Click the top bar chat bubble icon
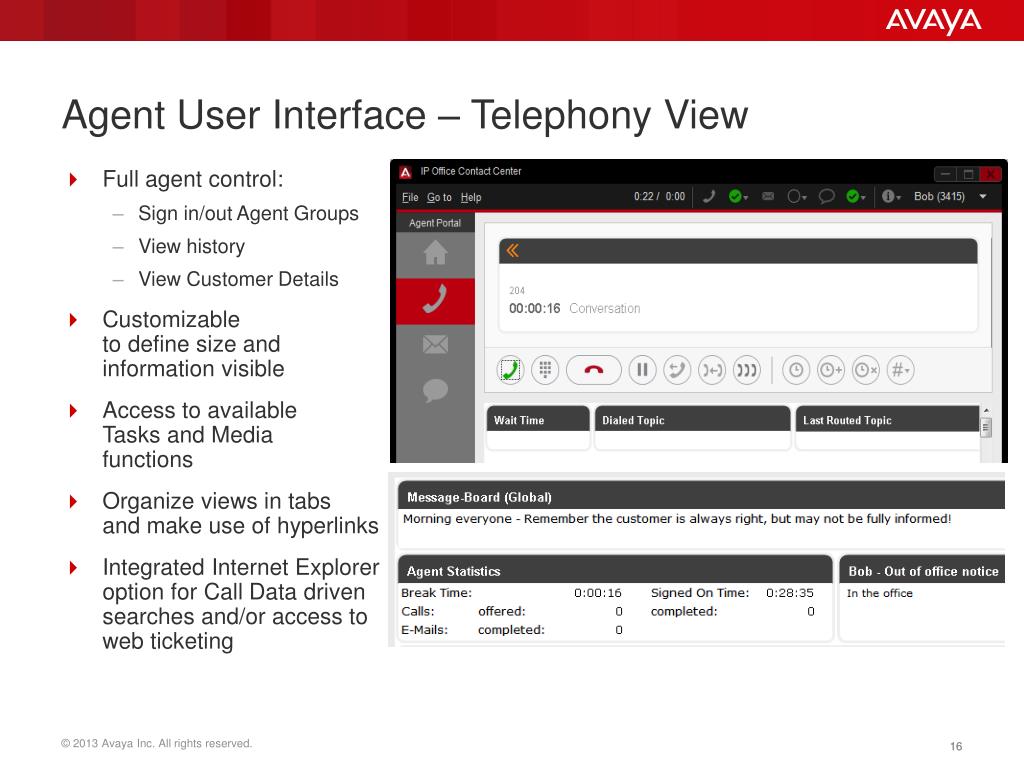 (x=827, y=196)
